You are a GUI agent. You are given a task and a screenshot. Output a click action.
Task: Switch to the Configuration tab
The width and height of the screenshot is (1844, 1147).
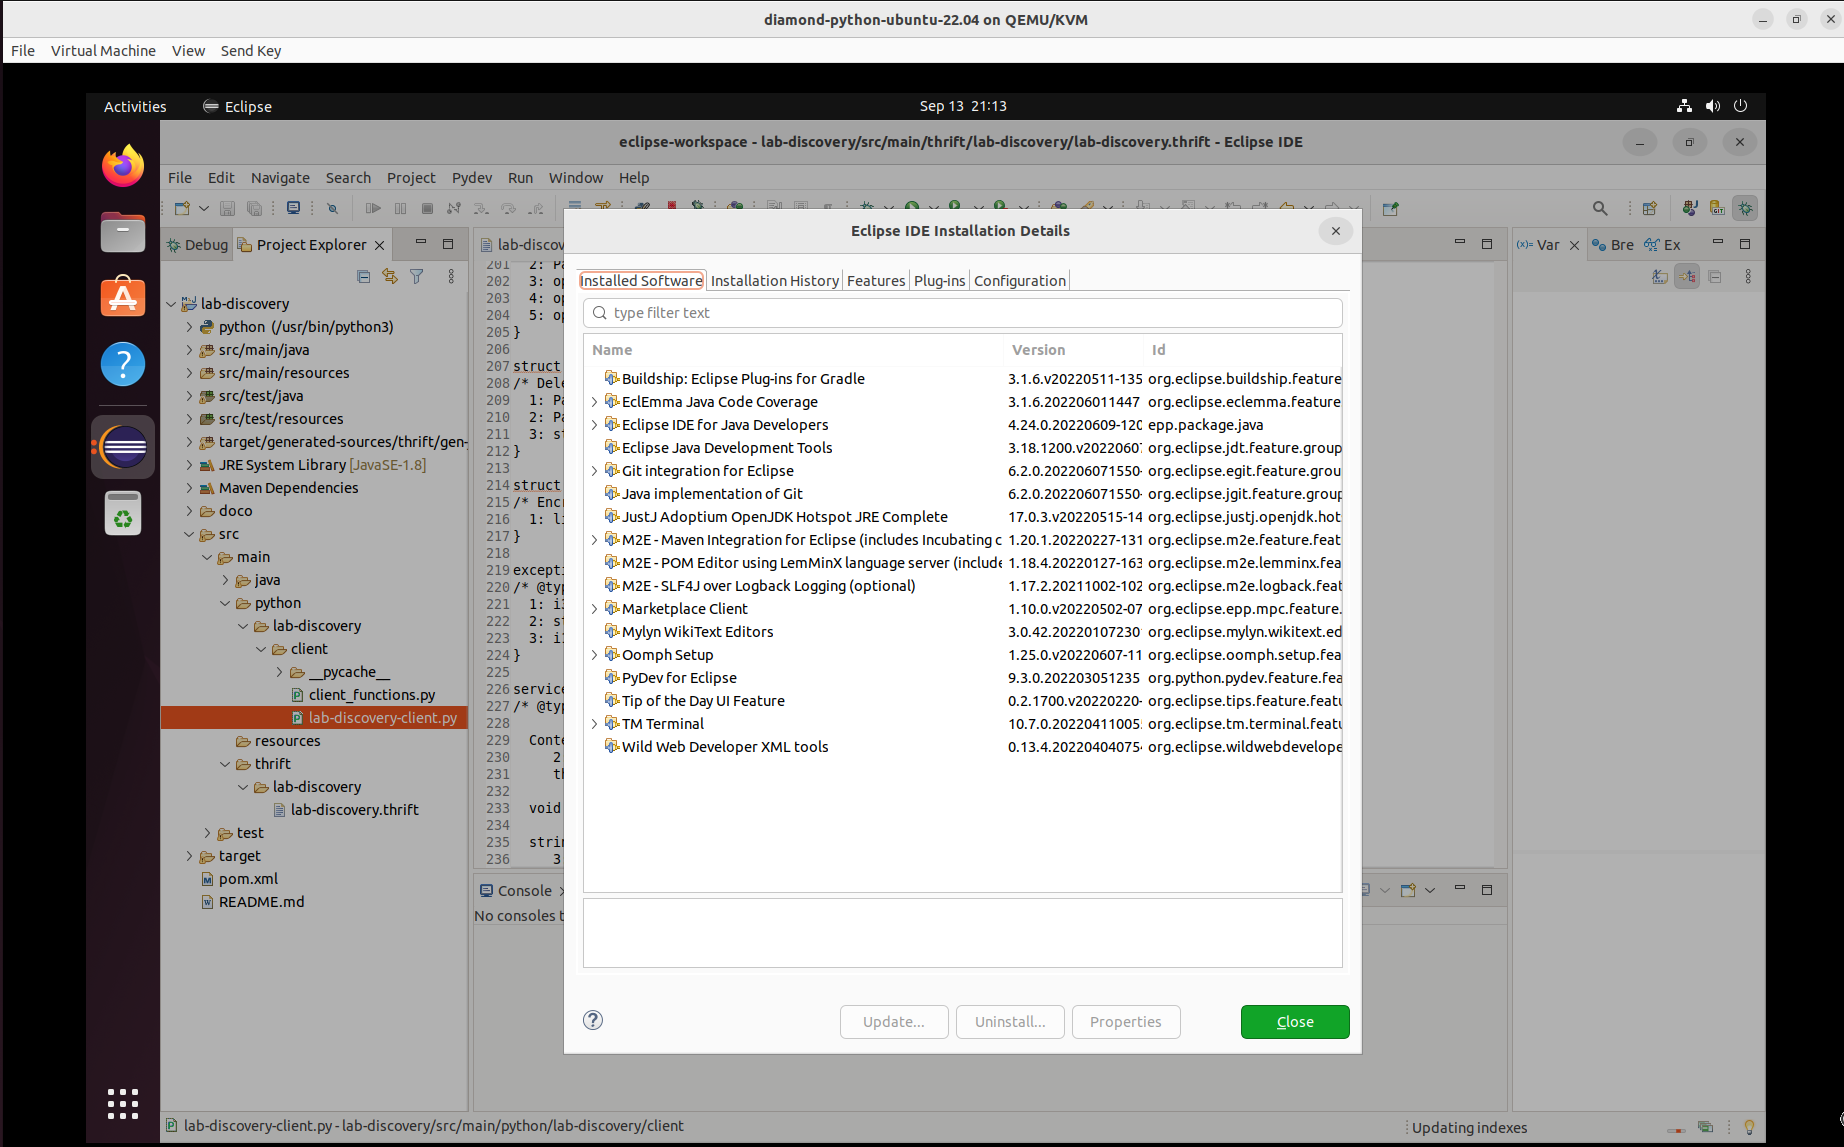[x=1020, y=281]
